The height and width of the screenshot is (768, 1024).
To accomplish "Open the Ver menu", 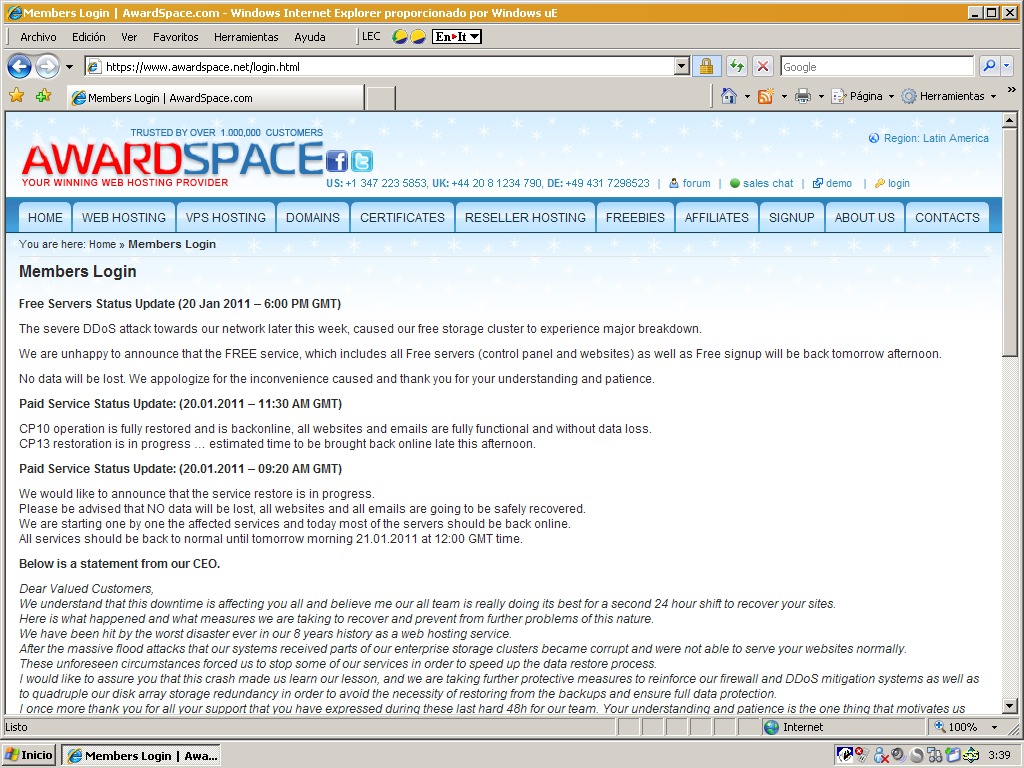I will coord(129,37).
